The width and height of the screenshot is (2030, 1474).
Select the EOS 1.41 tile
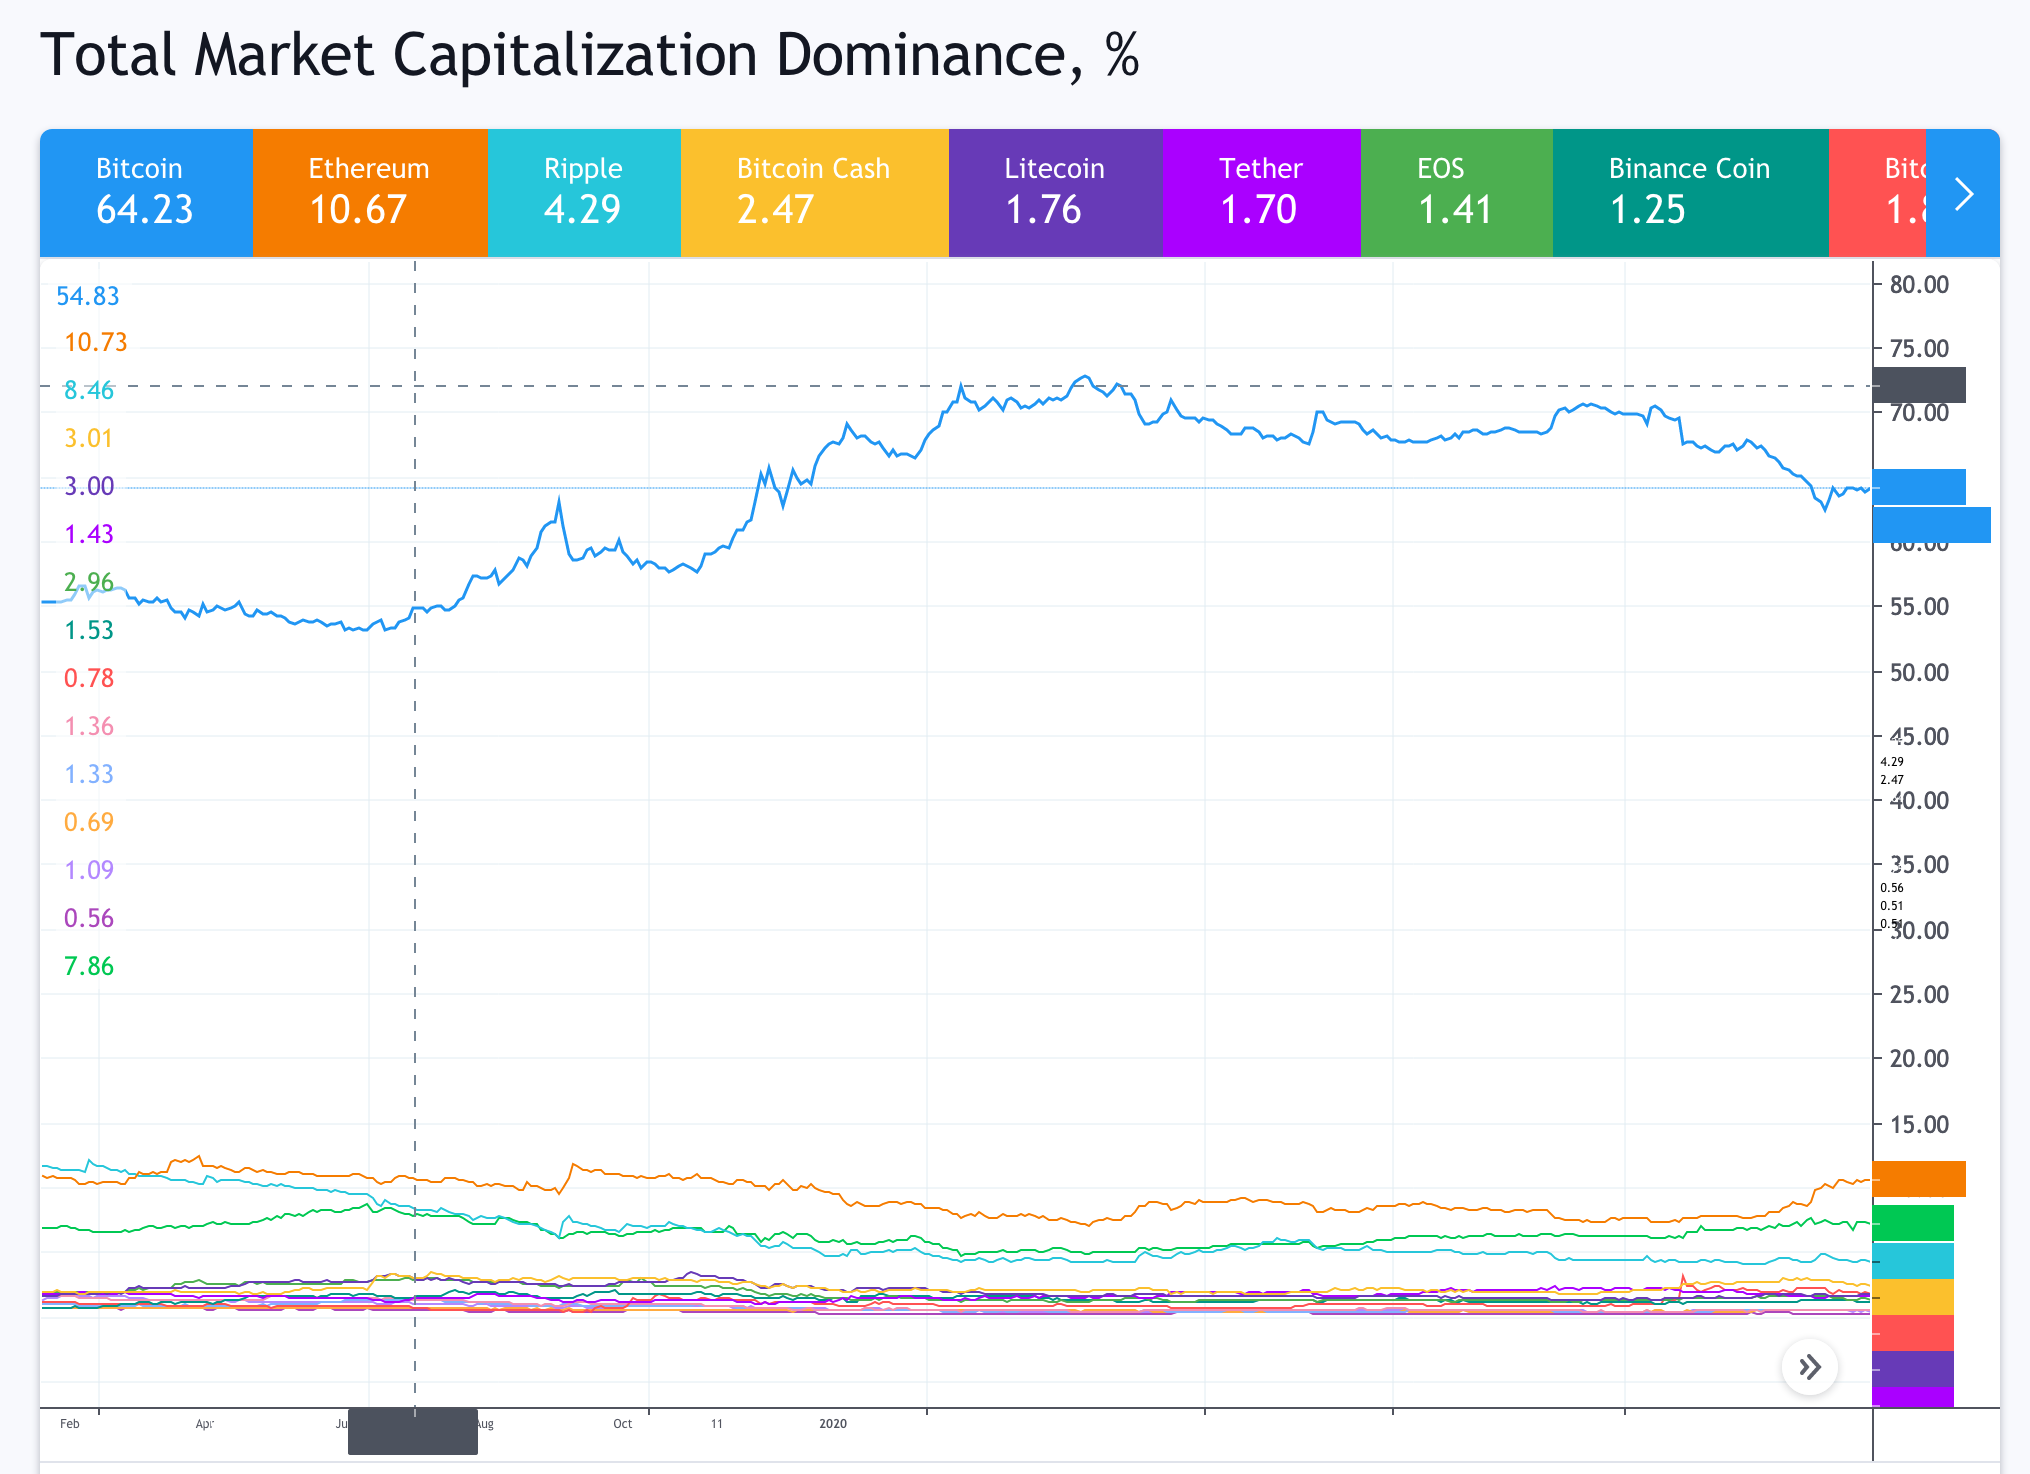click(x=1456, y=193)
